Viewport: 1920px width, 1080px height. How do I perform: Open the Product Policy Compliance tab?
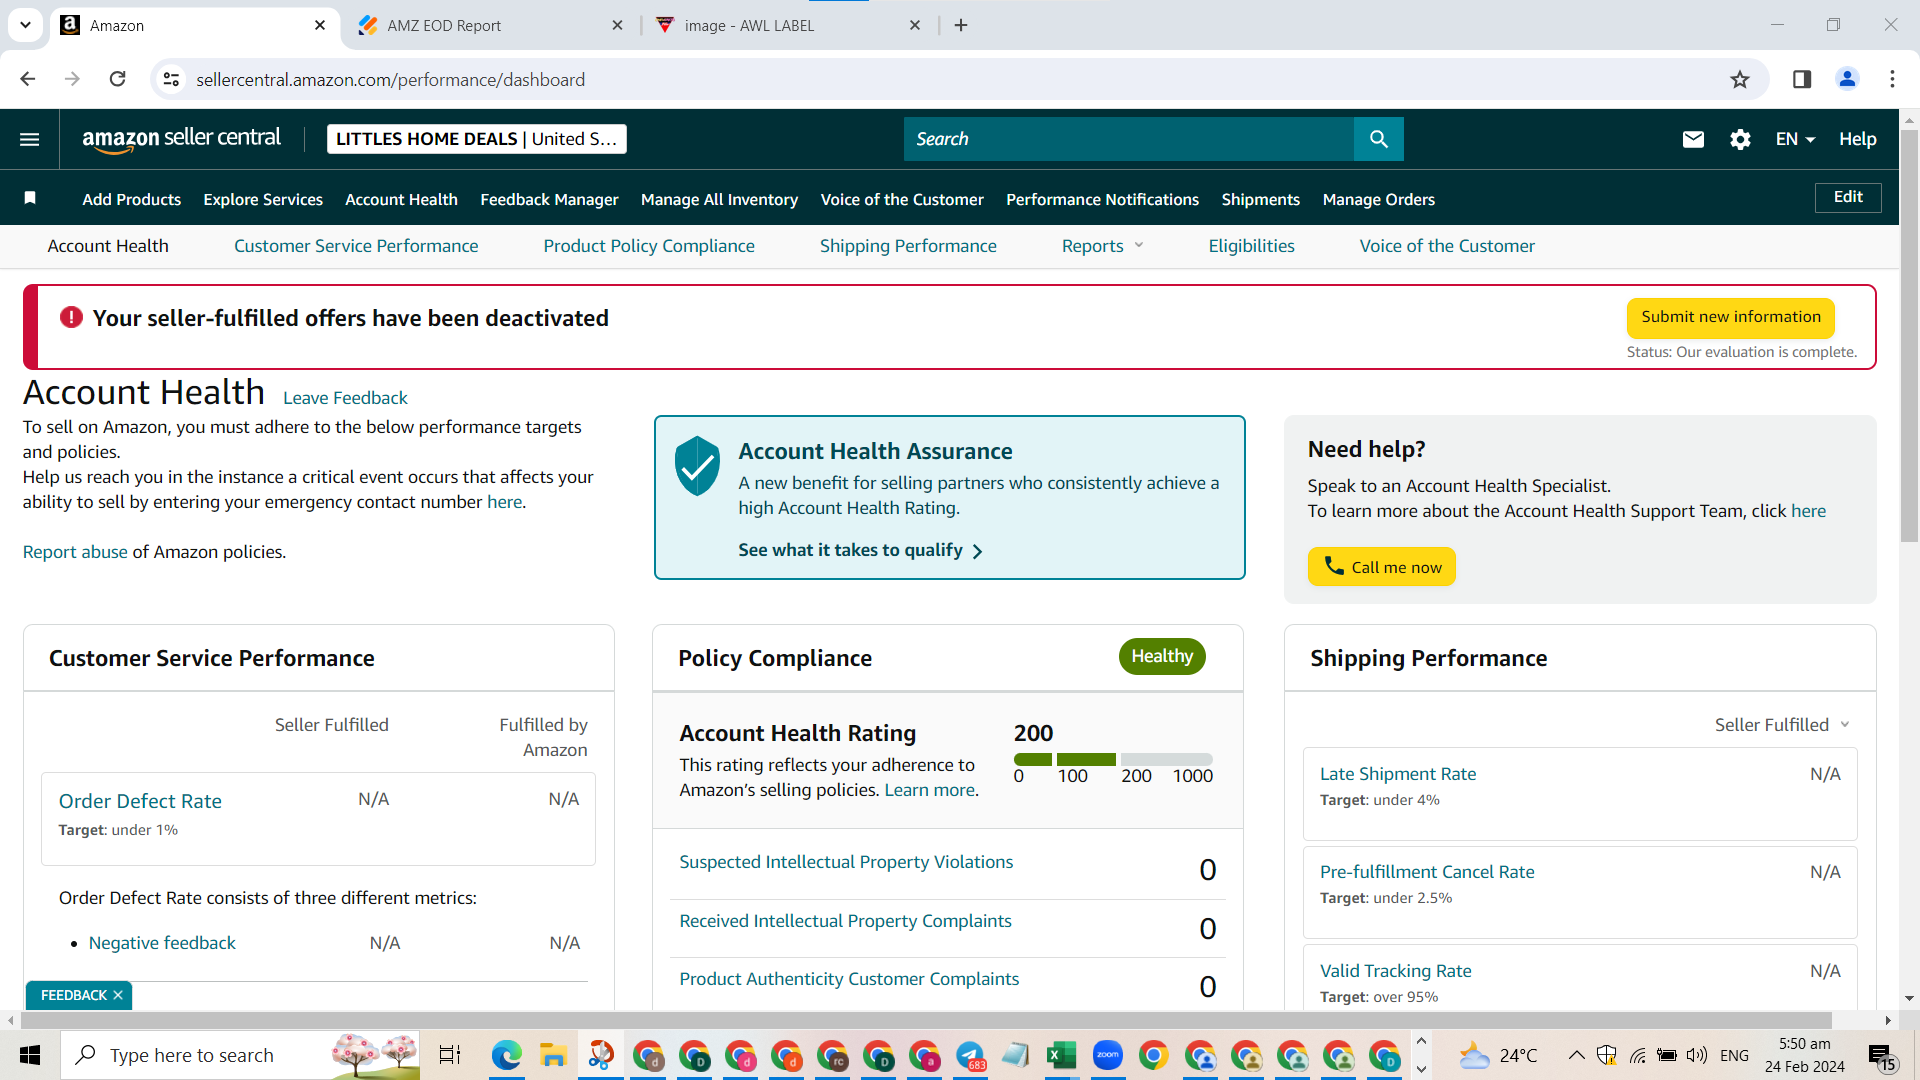pos(649,246)
